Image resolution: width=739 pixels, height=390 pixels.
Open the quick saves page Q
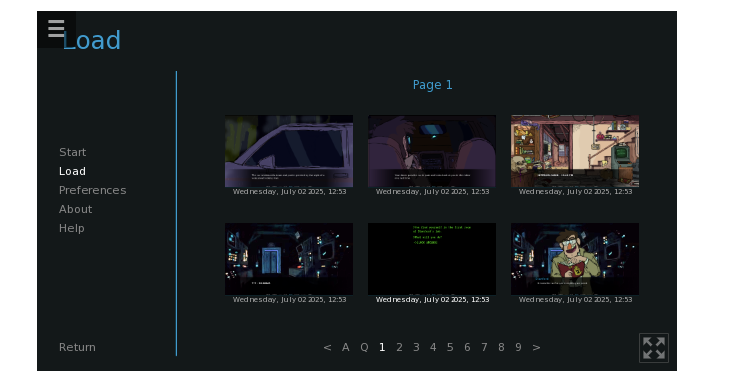click(x=364, y=348)
